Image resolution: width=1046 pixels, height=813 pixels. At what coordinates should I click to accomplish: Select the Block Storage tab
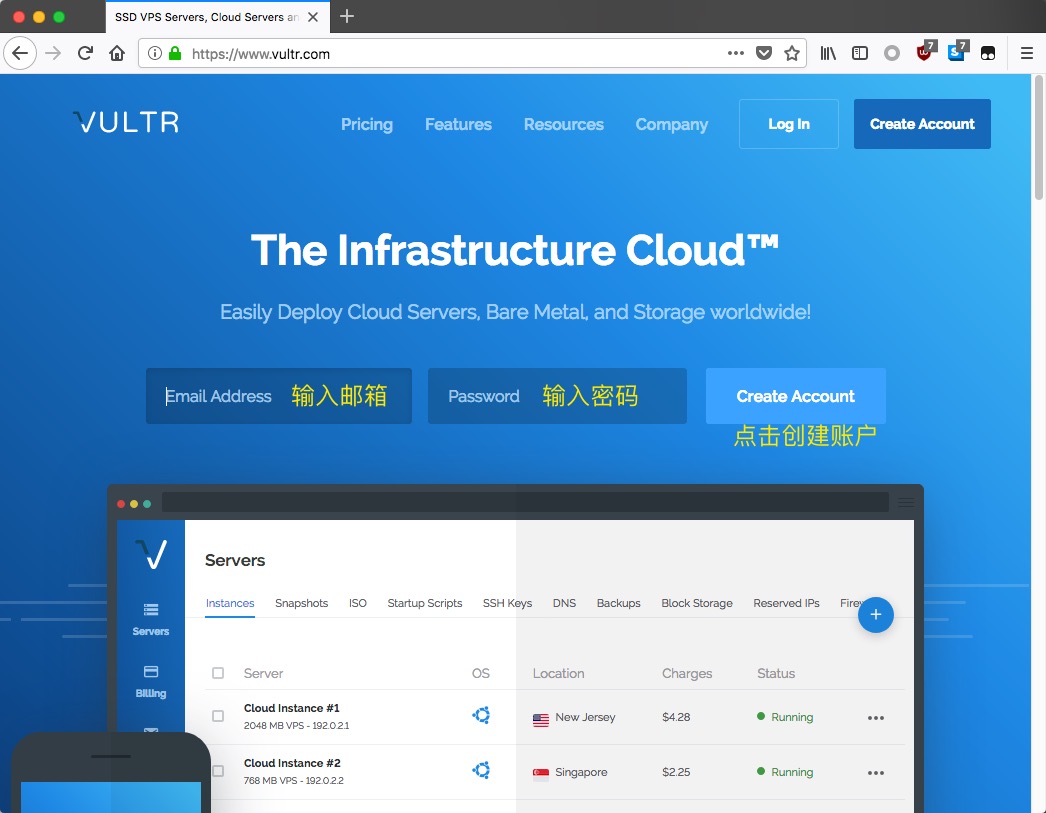coord(697,603)
